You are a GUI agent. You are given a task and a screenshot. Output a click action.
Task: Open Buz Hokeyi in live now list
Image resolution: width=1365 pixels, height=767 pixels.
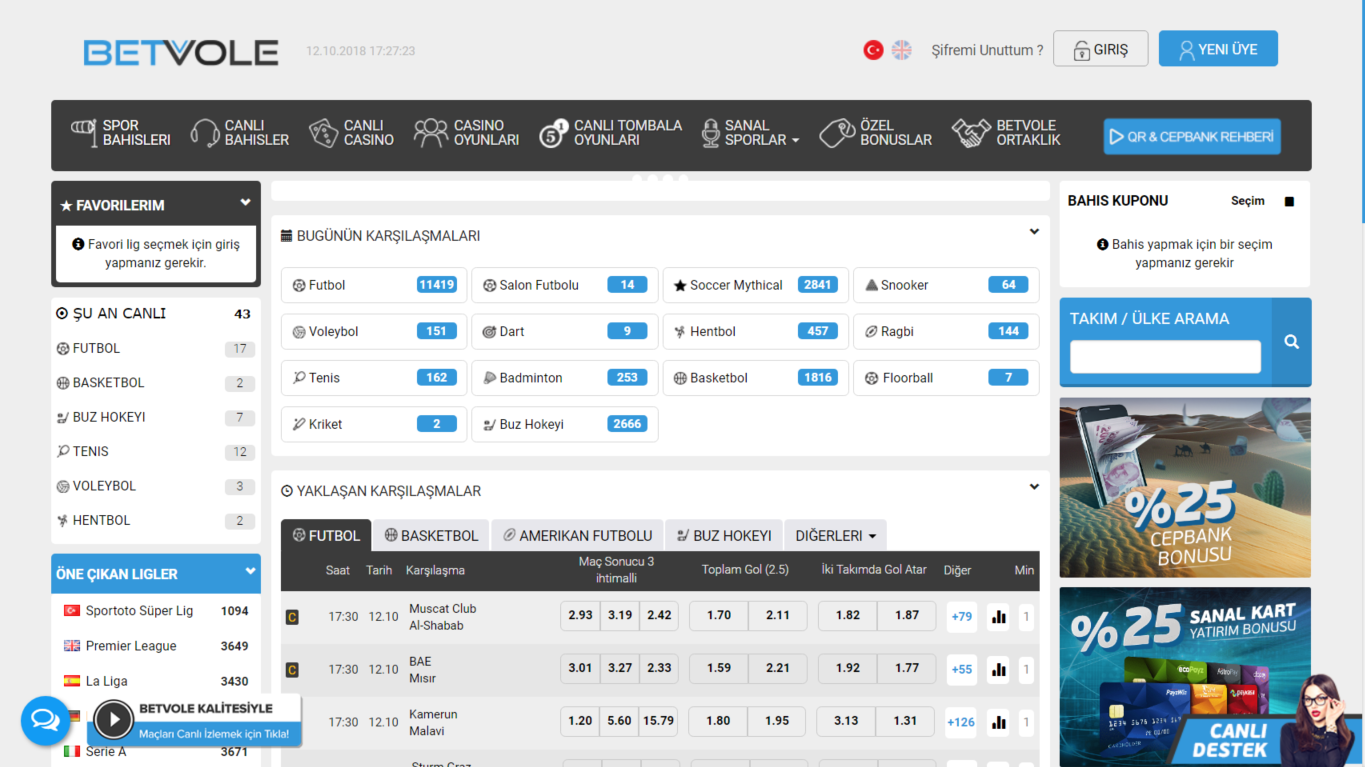tap(156, 417)
